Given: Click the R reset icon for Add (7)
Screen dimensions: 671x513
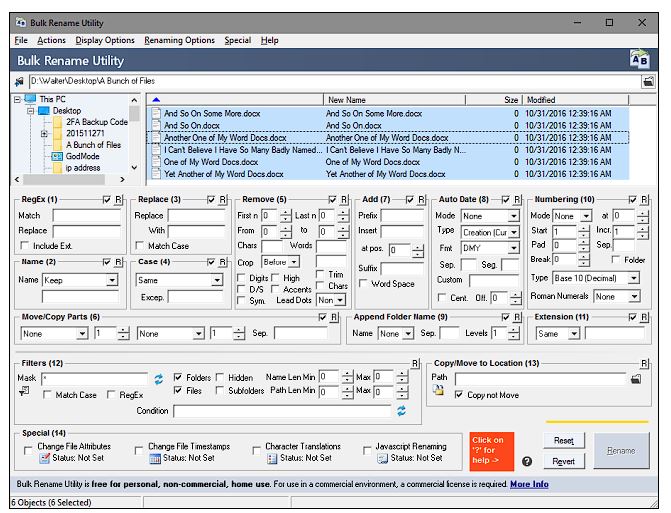Looking at the screenshot, I should coord(422,199).
